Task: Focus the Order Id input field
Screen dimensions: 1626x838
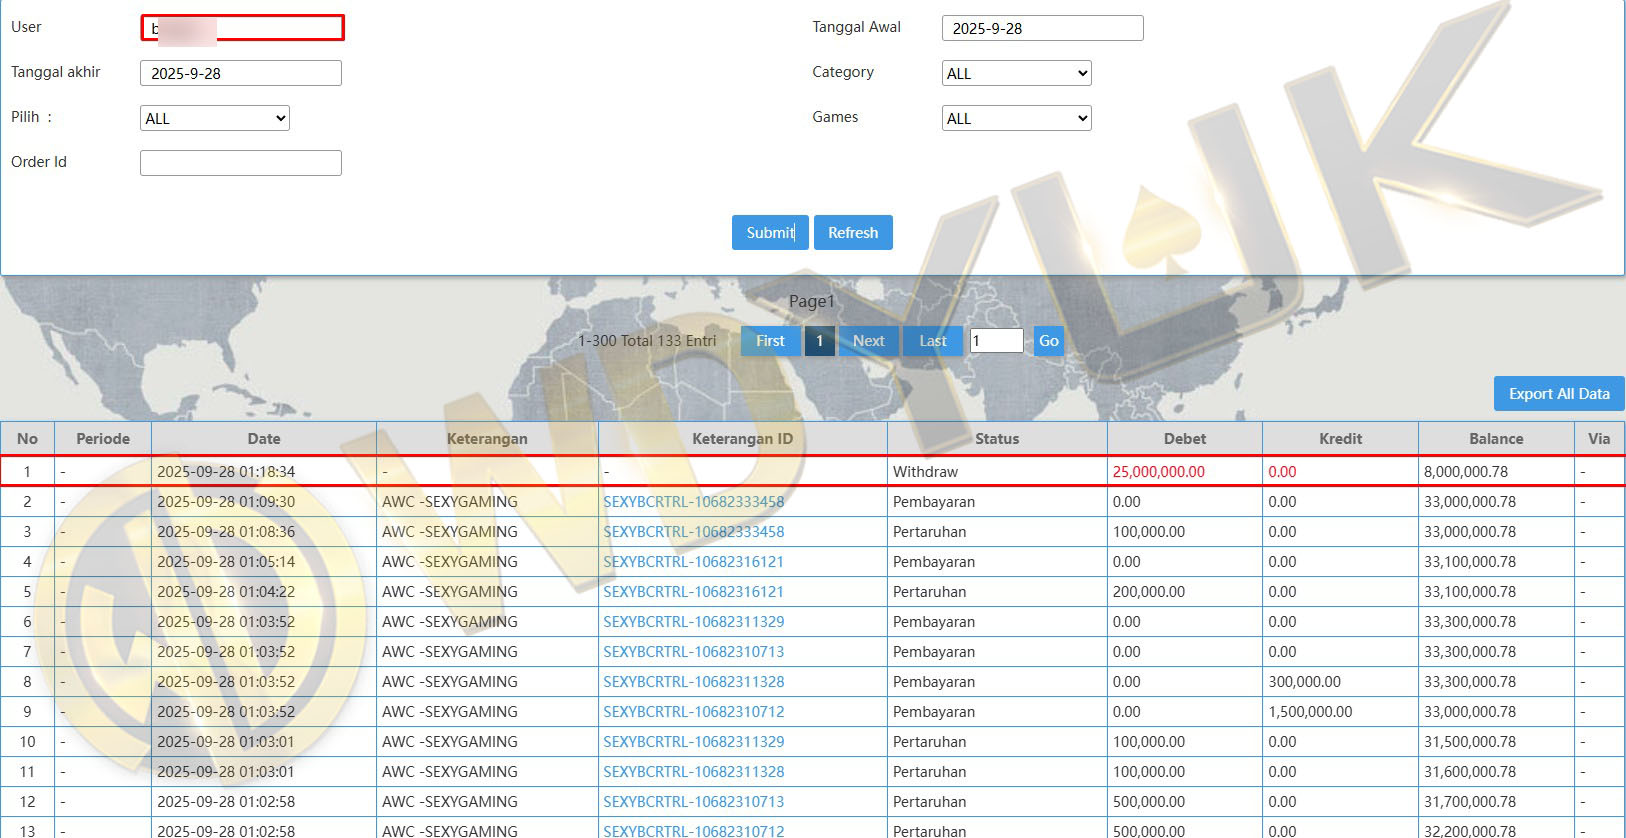Action: click(x=241, y=163)
